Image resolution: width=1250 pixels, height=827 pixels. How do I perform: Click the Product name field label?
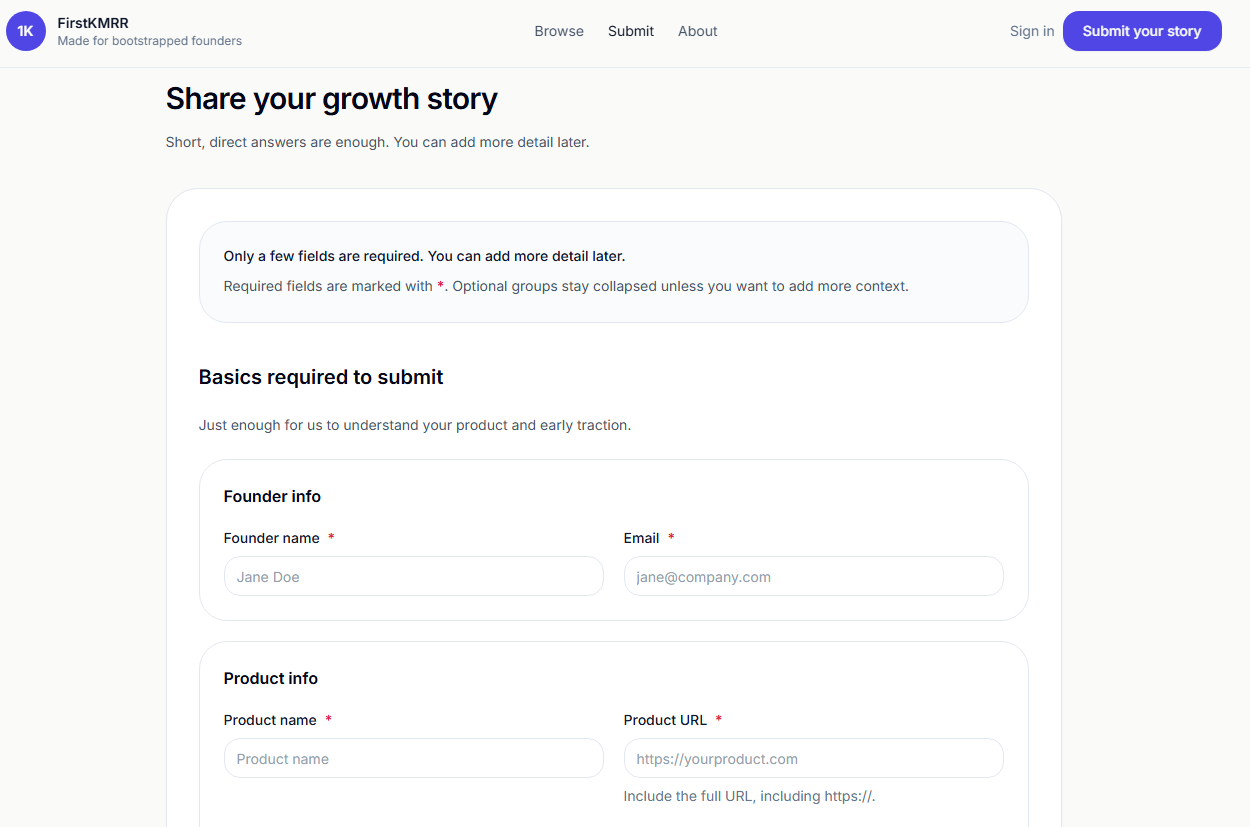270,720
